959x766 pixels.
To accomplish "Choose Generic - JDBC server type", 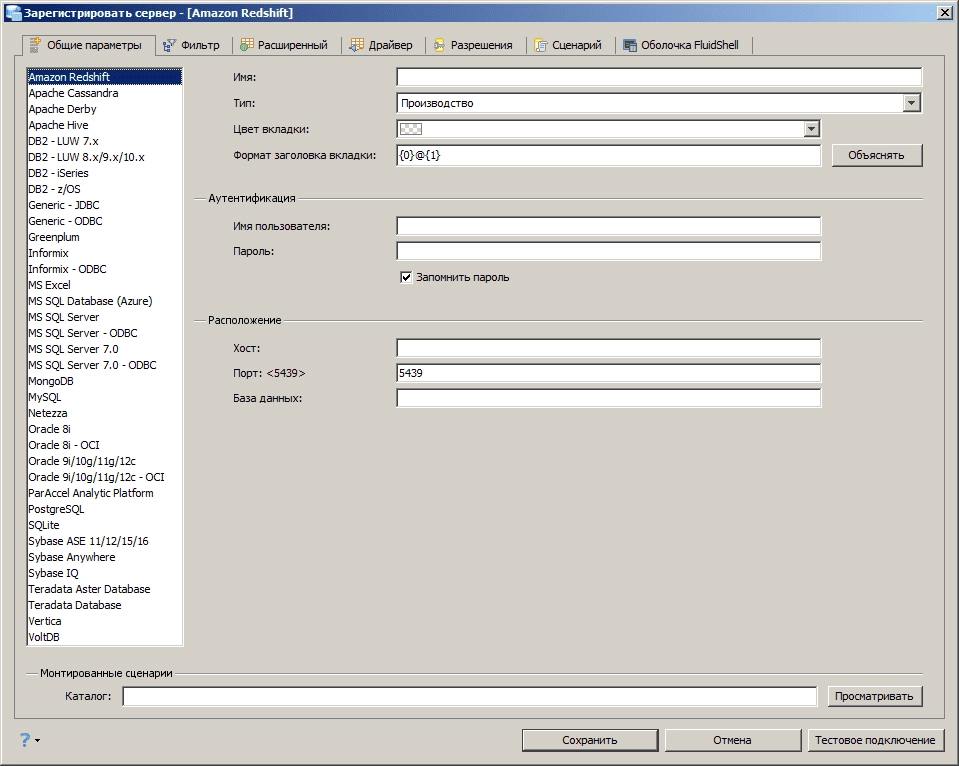I will coord(105,205).
